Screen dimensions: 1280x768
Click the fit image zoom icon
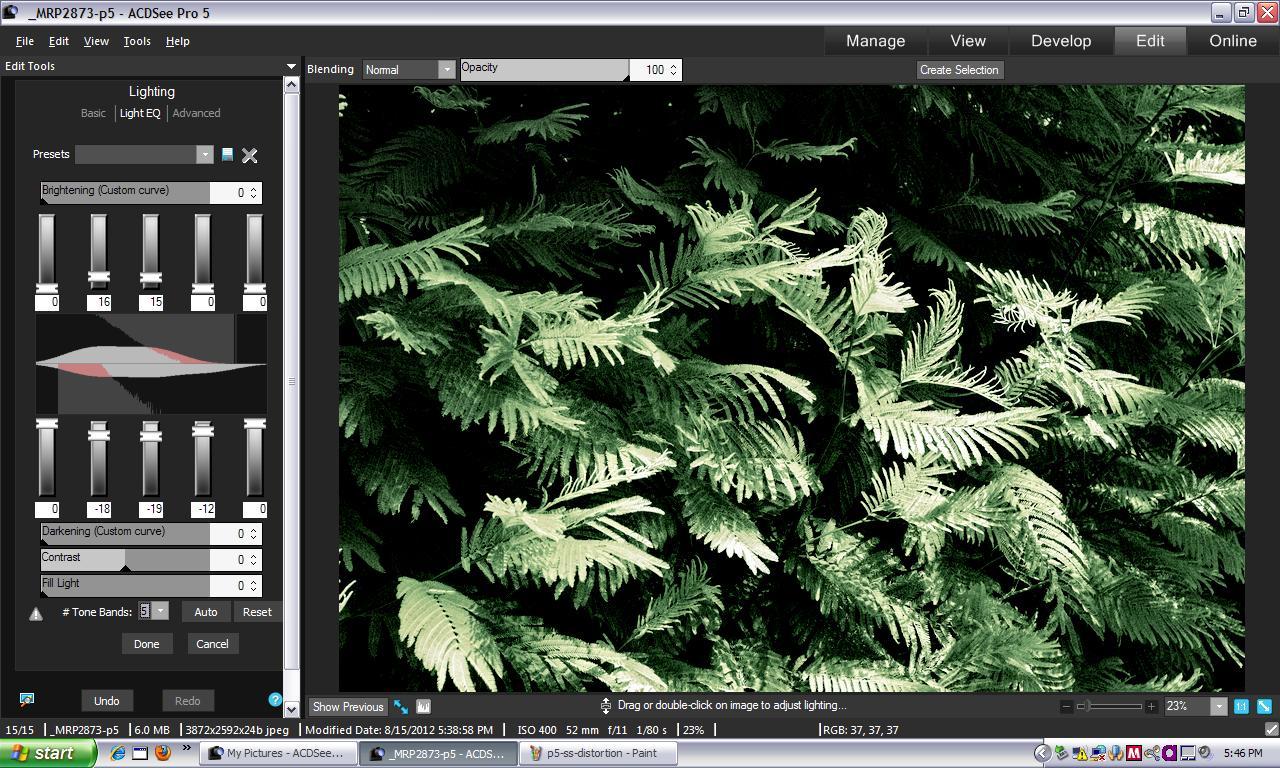[1264, 706]
